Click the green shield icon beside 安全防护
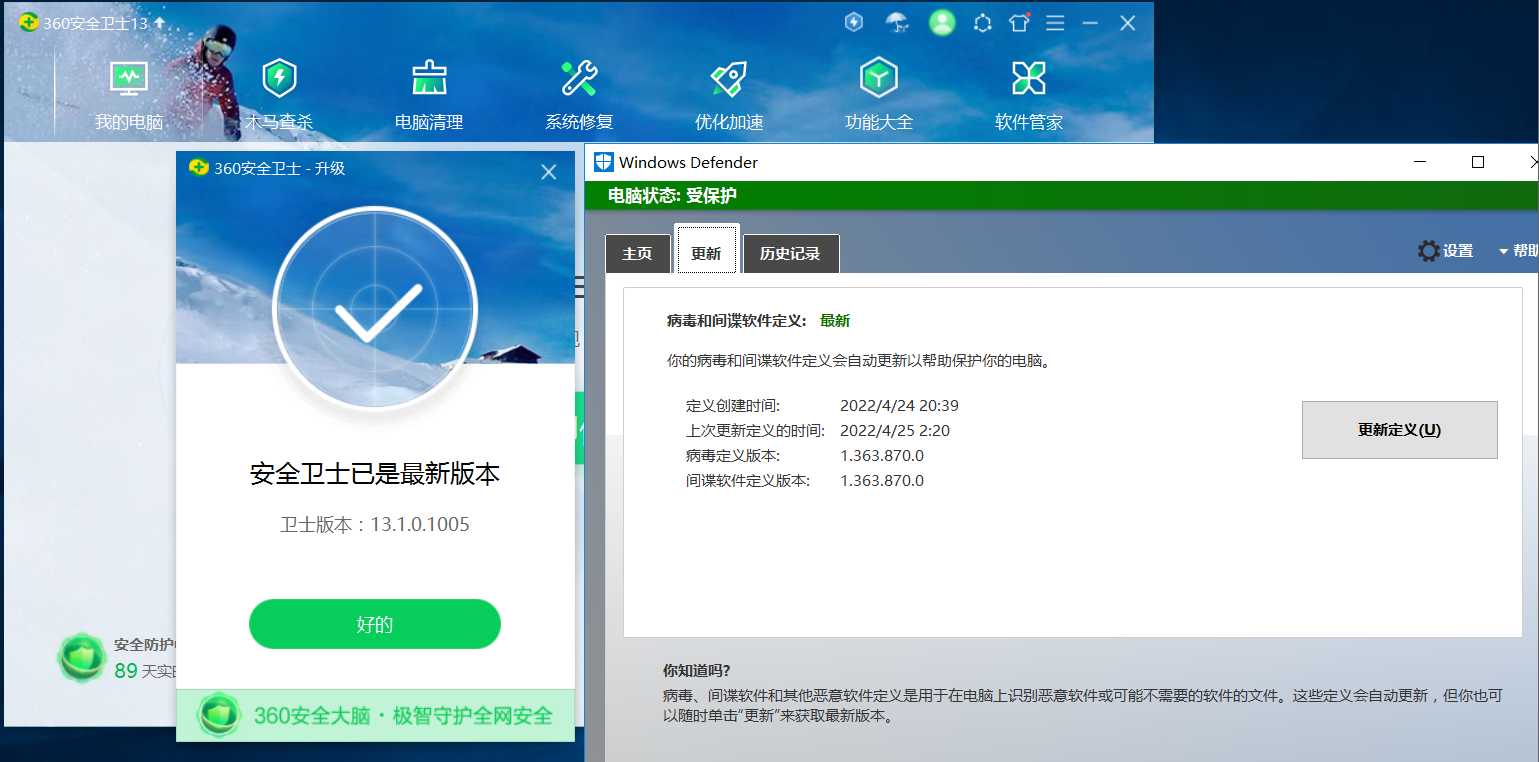The width and height of the screenshot is (1539, 762). click(82, 658)
